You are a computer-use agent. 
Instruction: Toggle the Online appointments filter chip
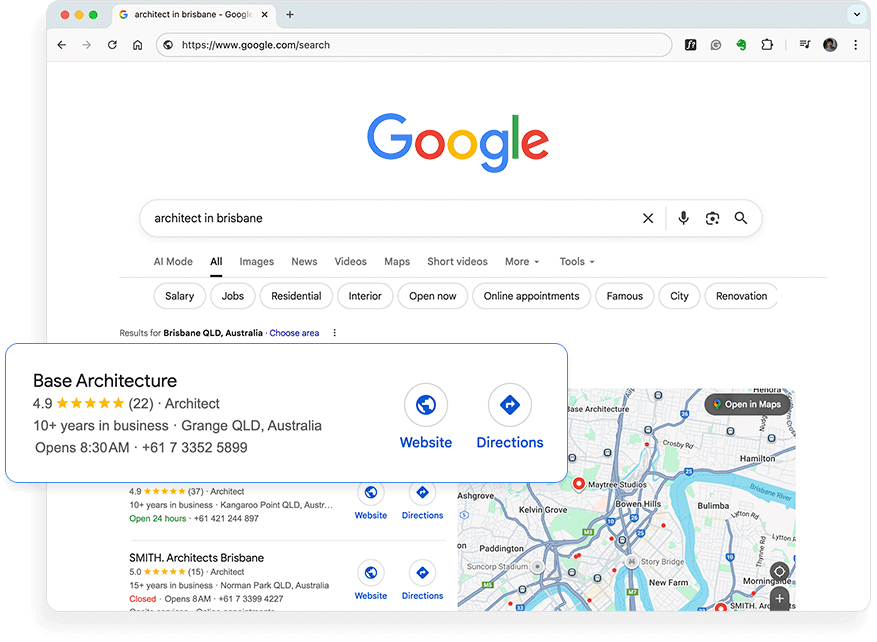pyautogui.click(x=531, y=296)
